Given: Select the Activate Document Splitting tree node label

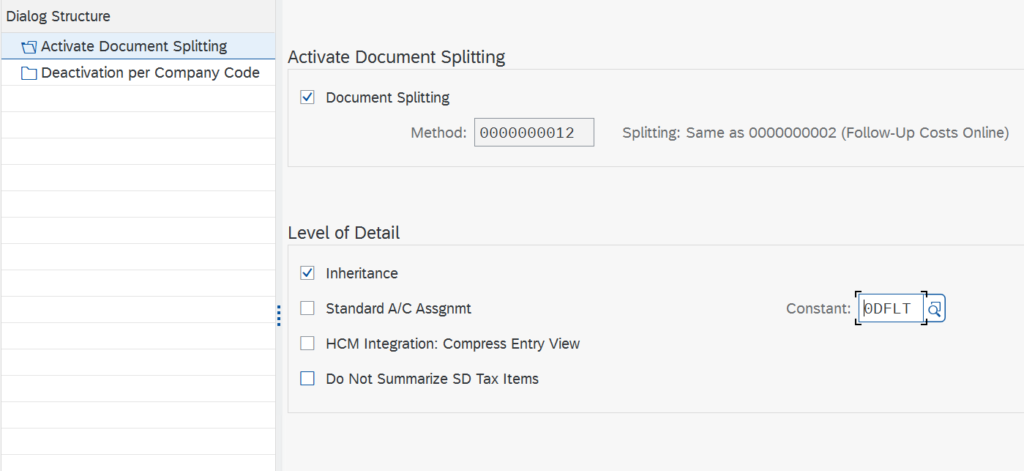Looking at the screenshot, I should 134,46.
